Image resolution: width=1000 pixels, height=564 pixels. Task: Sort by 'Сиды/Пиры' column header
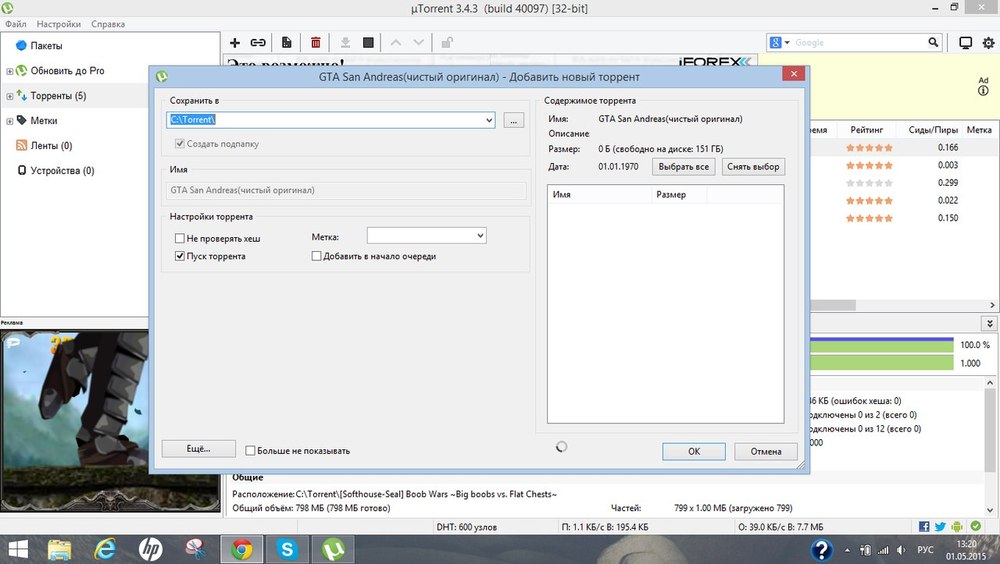[x=933, y=130]
